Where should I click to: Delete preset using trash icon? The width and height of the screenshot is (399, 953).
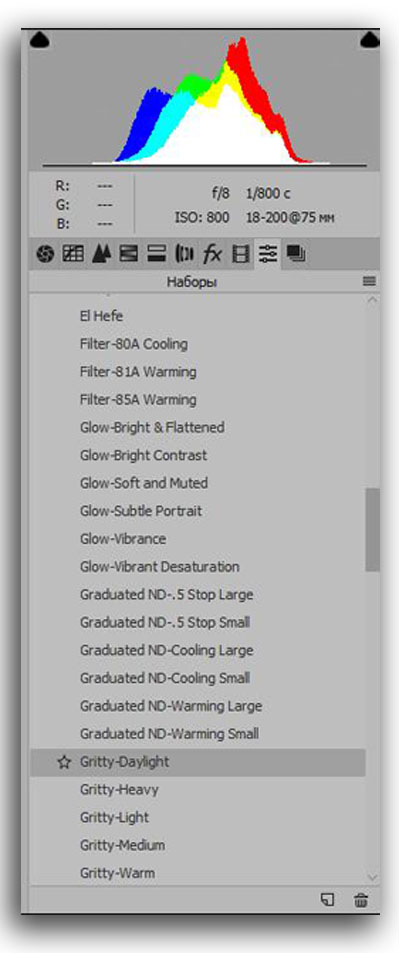pyautogui.click(x=361, y=900)
